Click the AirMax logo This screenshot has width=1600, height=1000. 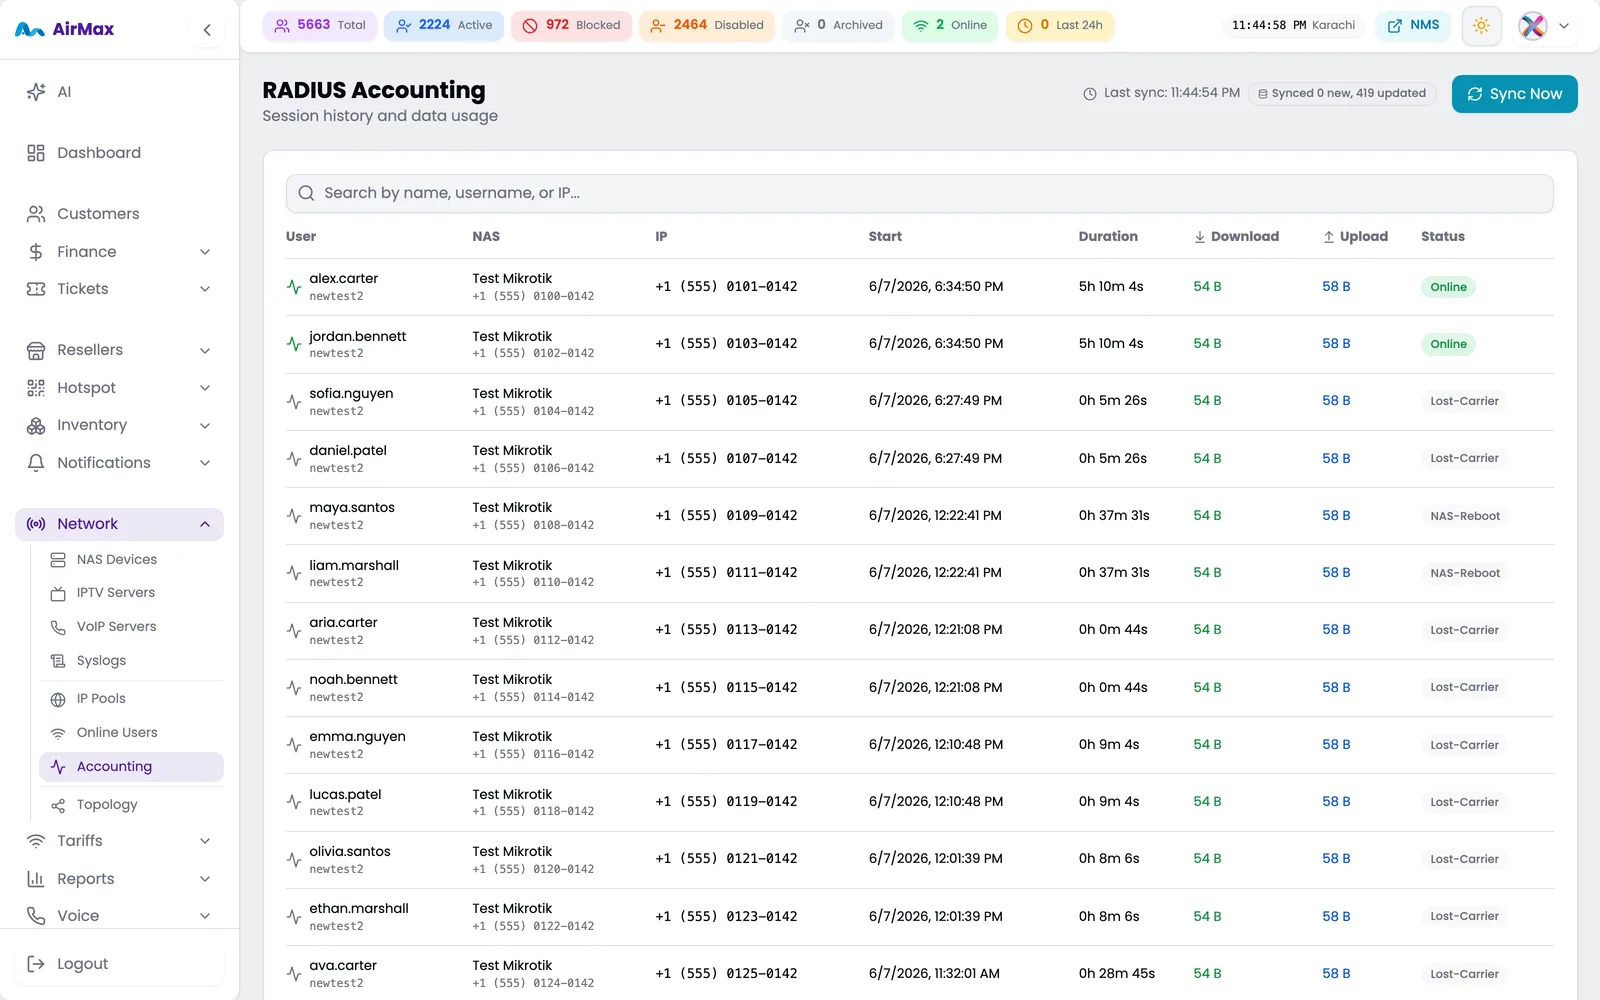[x=64, y=29]
